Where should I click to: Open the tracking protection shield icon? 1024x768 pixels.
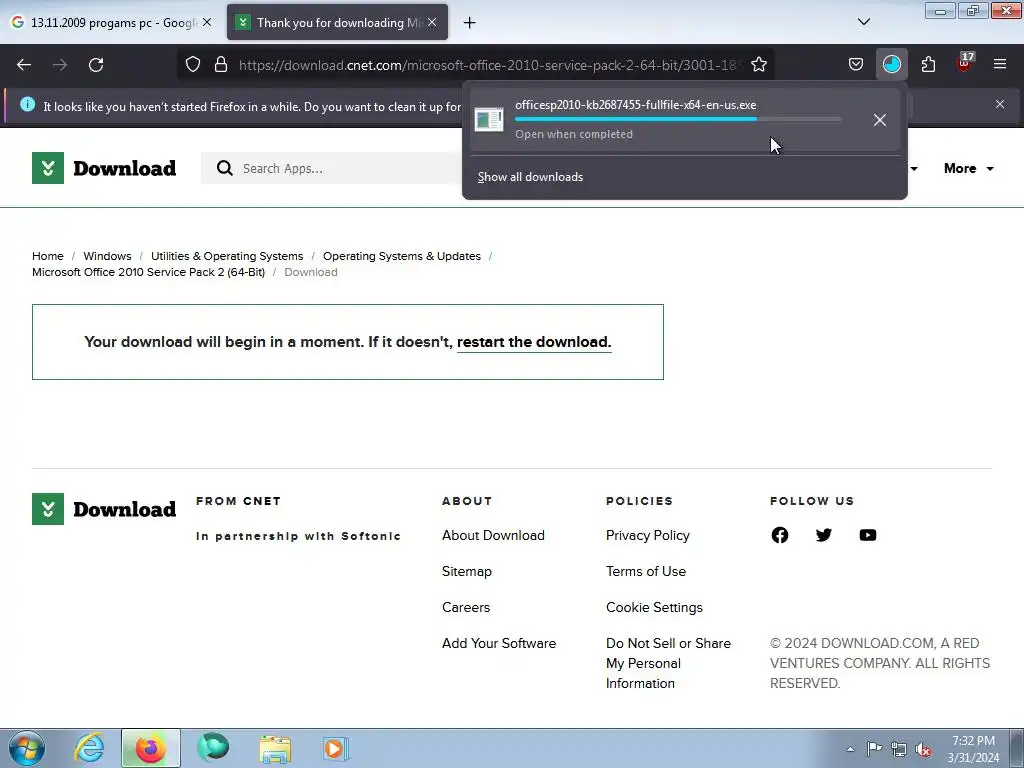pyautogui.click(x=193, y=65)
